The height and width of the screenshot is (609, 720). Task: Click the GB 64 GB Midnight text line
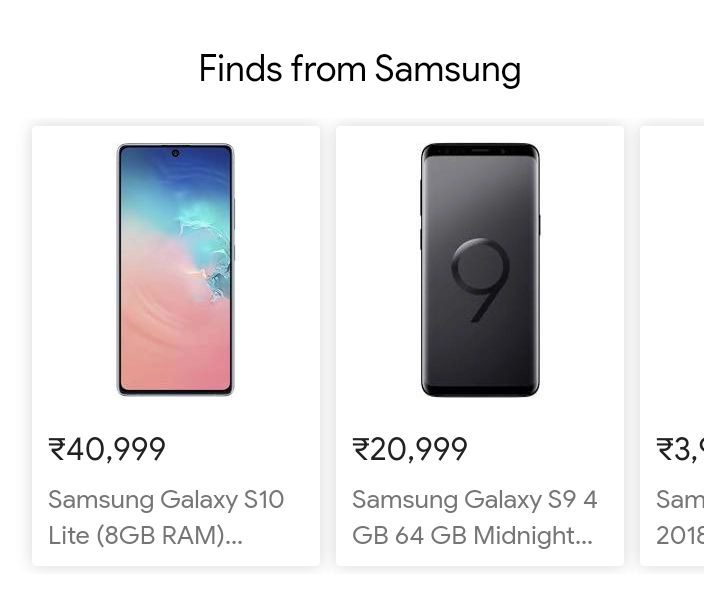[472, 535]
